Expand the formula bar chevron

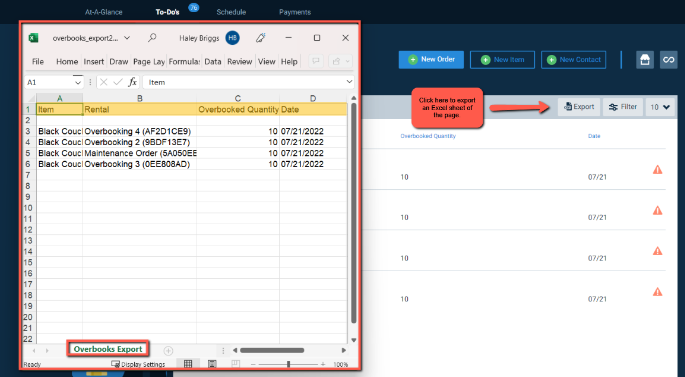point(349,82)
